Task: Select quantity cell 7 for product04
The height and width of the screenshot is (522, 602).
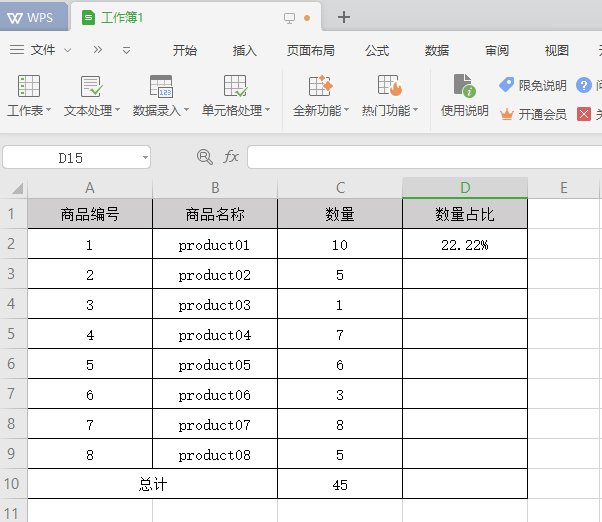Action: point(340,334)
